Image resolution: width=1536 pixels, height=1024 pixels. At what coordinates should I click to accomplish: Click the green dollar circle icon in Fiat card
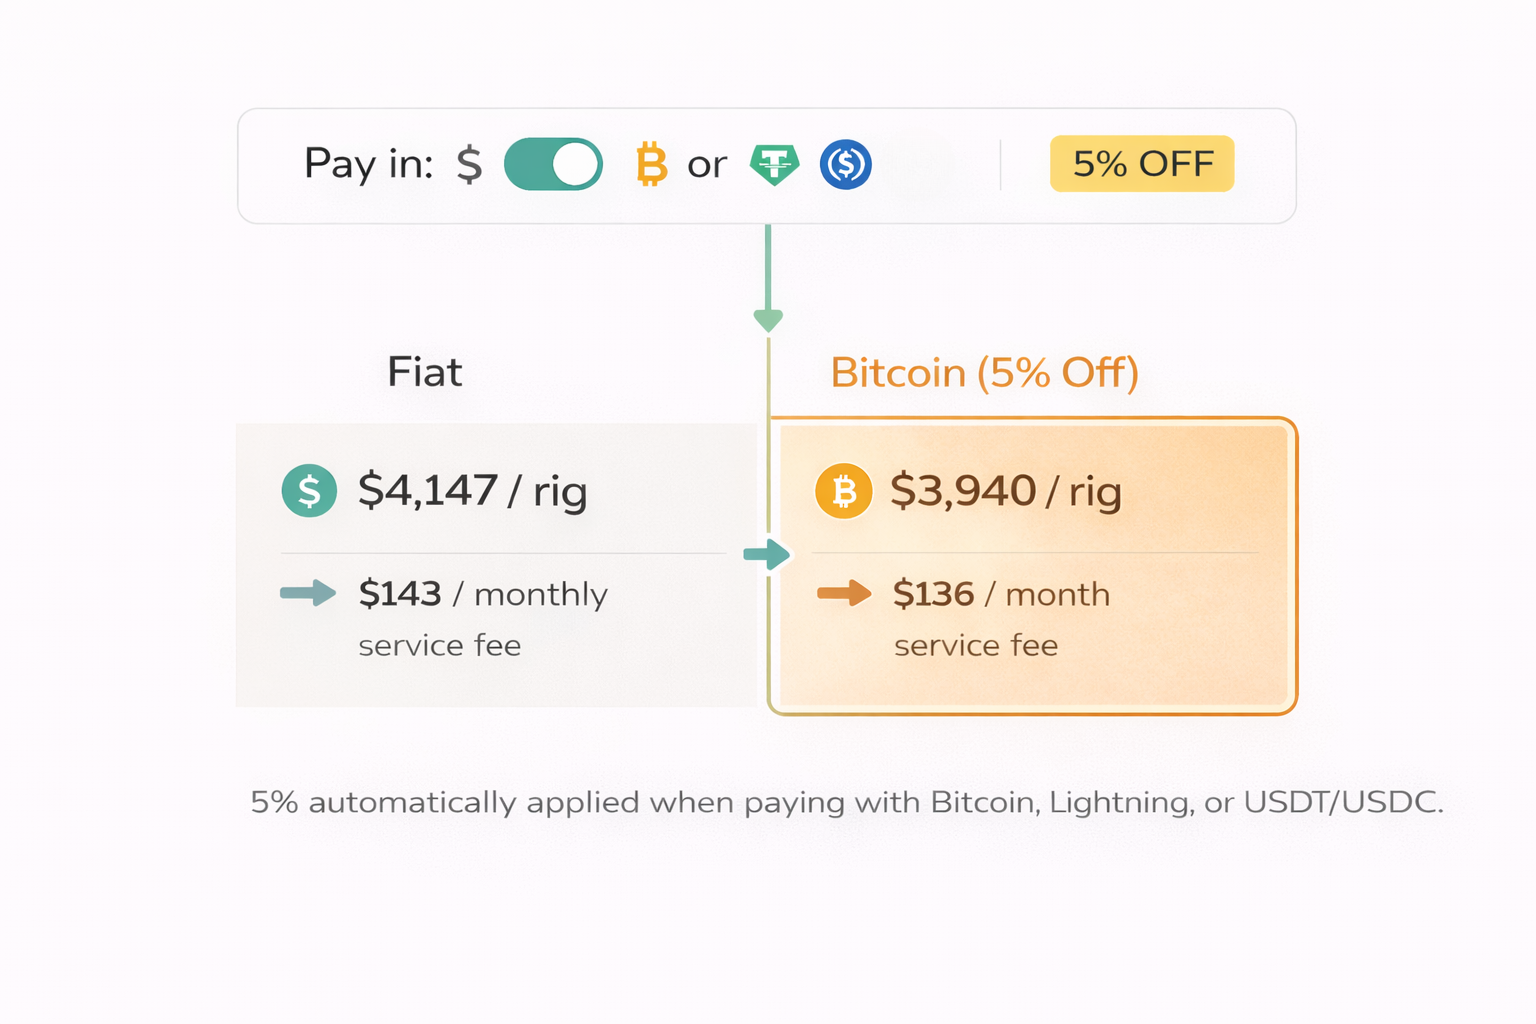tap(309, 491)
